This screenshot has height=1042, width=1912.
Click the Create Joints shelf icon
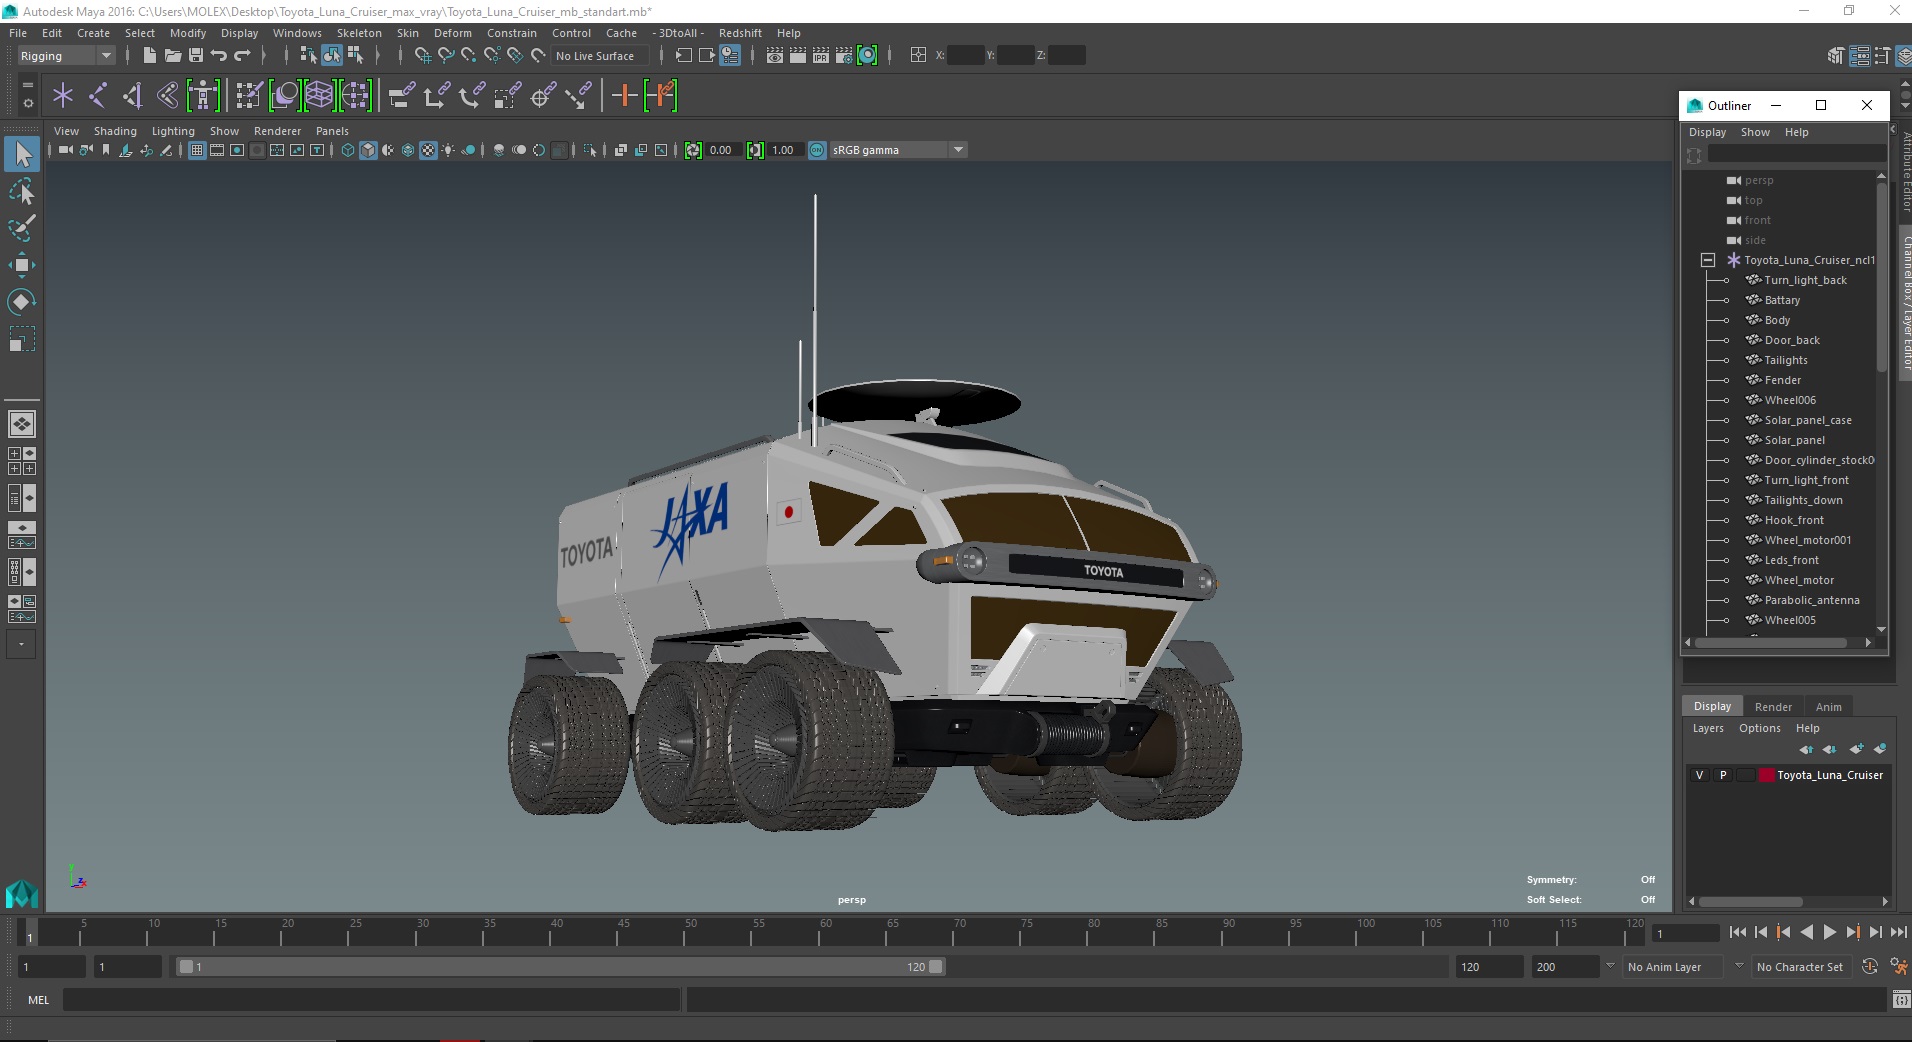pos(98,96)
